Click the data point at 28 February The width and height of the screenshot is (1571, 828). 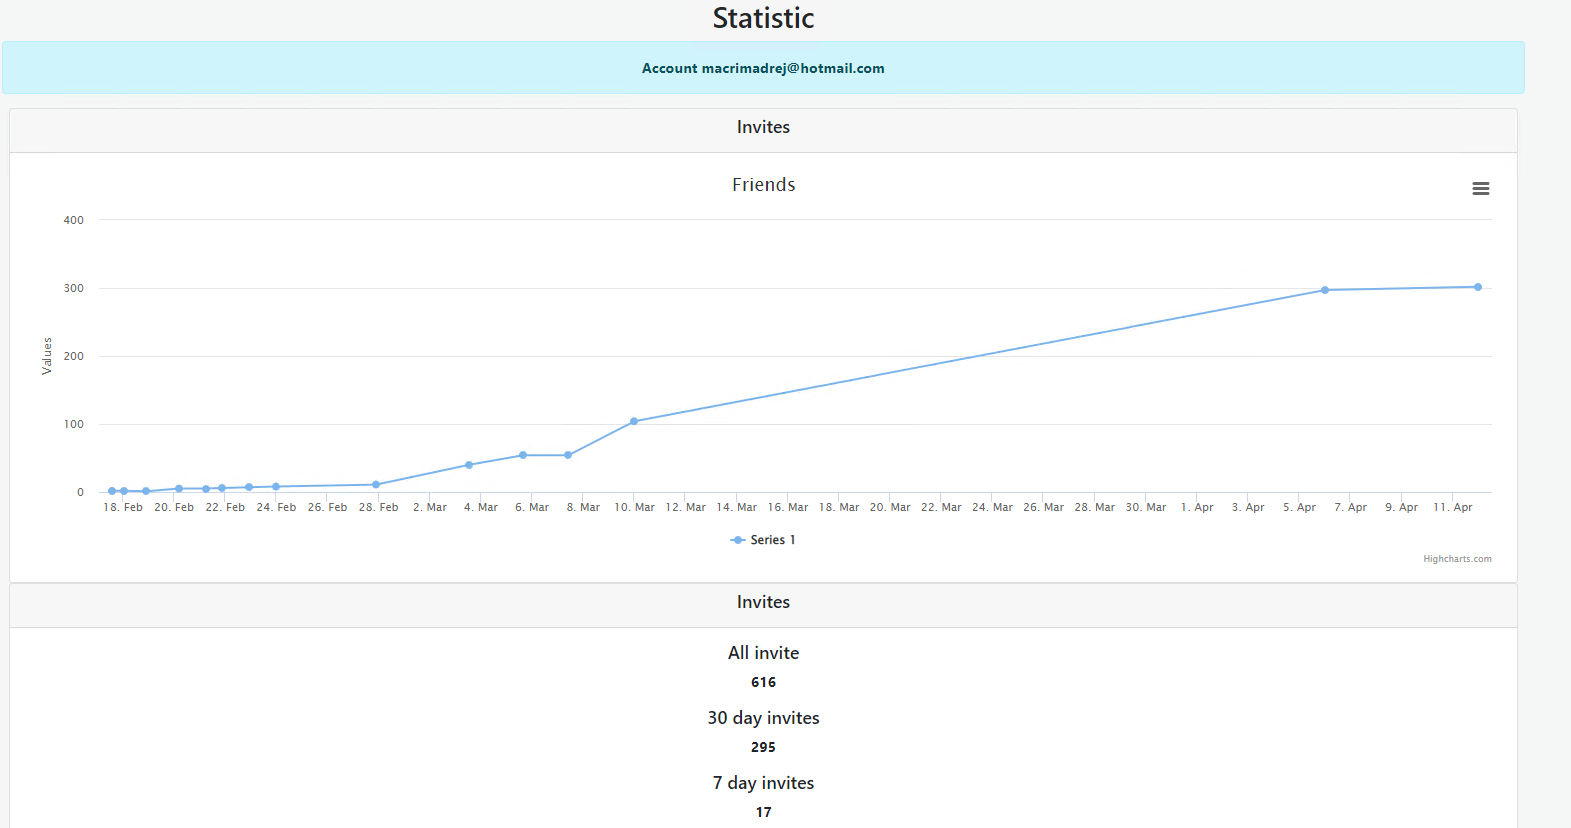coord(376,485)
